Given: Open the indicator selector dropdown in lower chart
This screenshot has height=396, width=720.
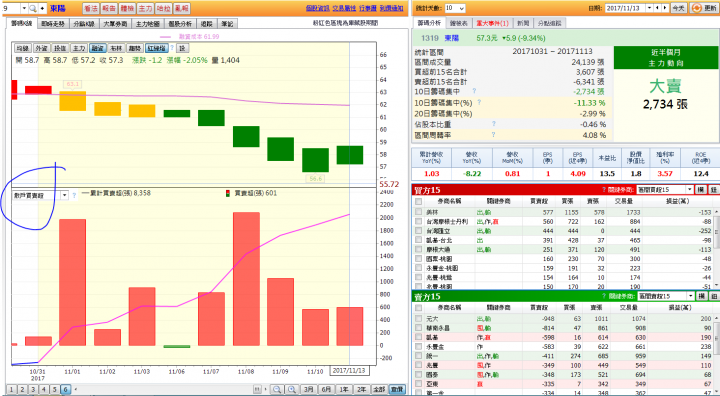Looking at the screenshot, I should [64, 195].
